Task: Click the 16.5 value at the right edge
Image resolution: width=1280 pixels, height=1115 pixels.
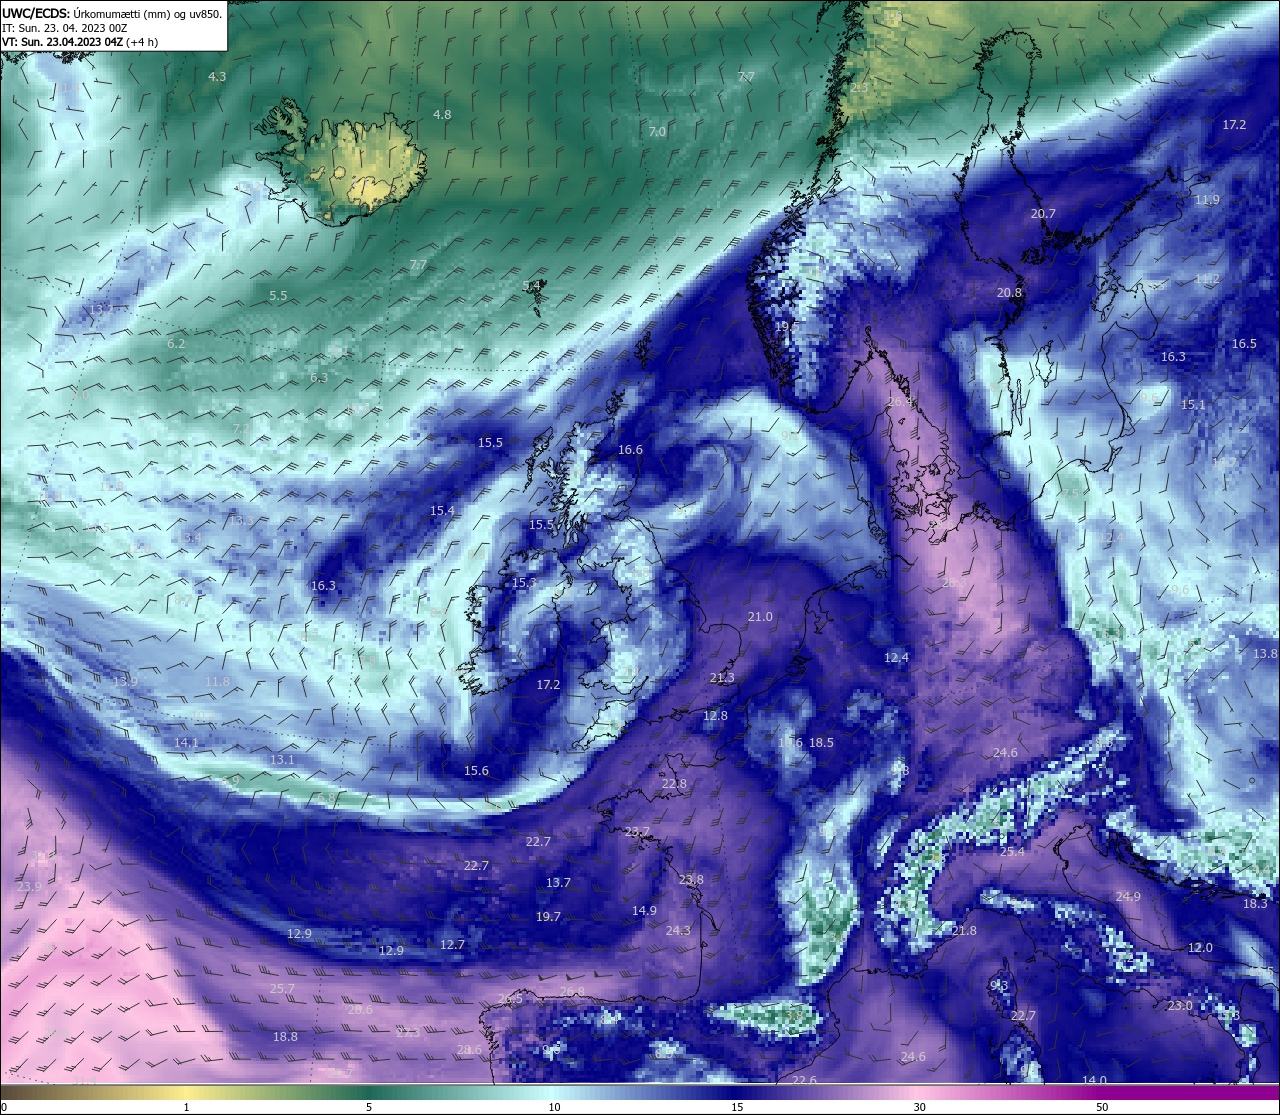Action: click(x=1244, y=344)
